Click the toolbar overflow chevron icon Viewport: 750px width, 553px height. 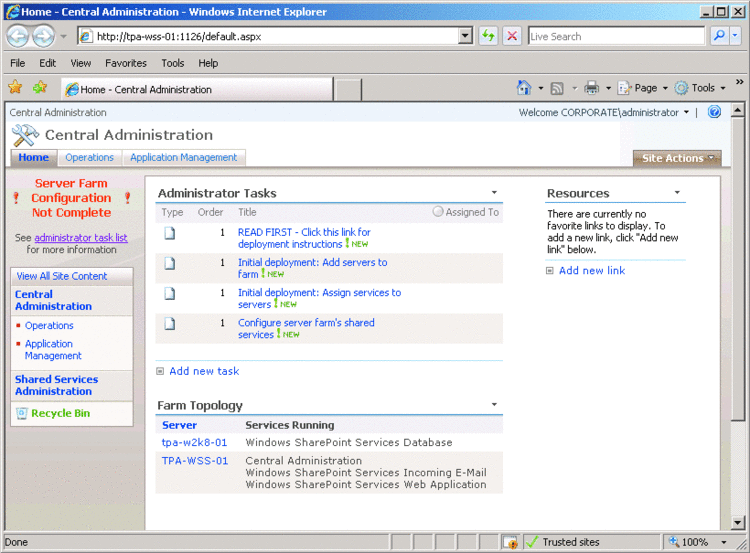pos(739,82)
